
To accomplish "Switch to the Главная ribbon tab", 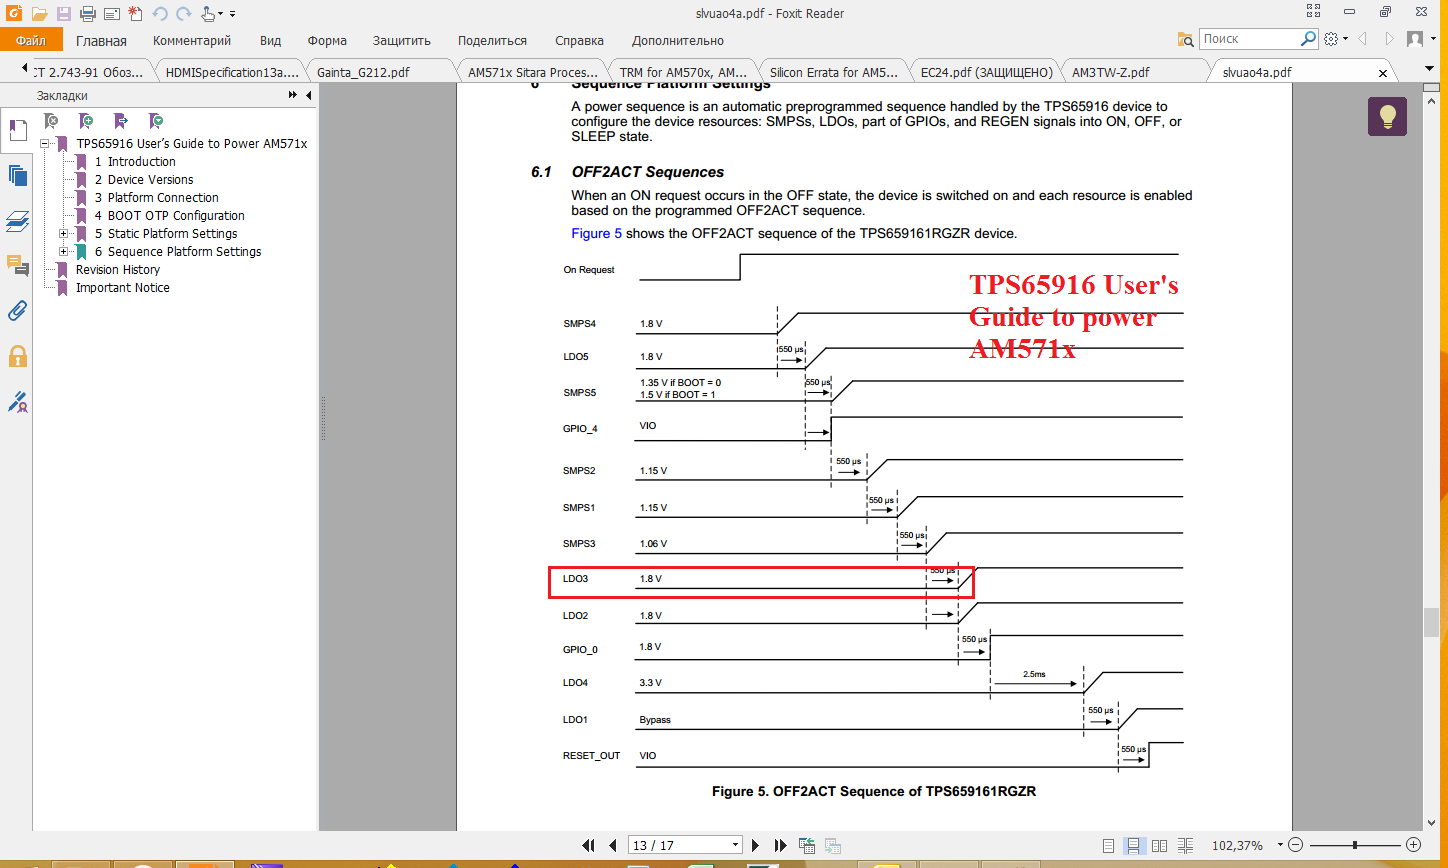I will tap(101, 41).
